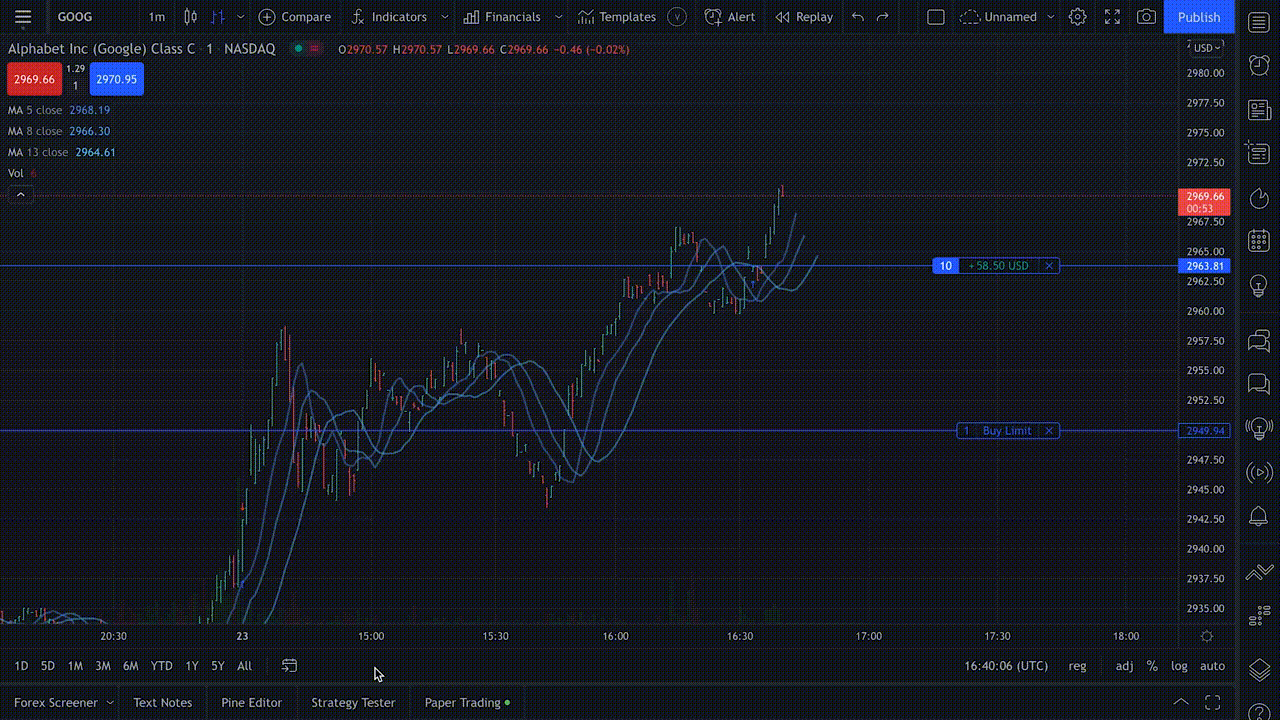
Task: Undo the last chart action
Action: click(857, 17)
